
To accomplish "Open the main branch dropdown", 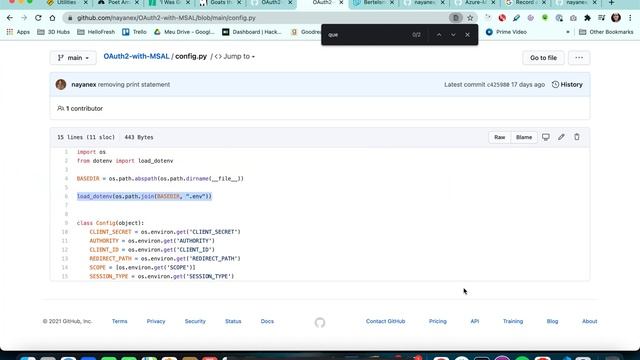I will (73, 58).
